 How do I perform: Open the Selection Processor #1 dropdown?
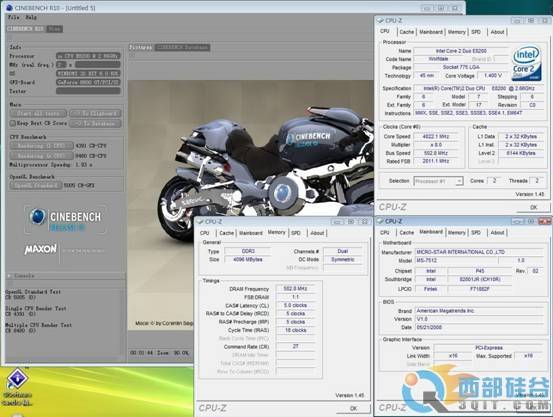click(438, 181)
